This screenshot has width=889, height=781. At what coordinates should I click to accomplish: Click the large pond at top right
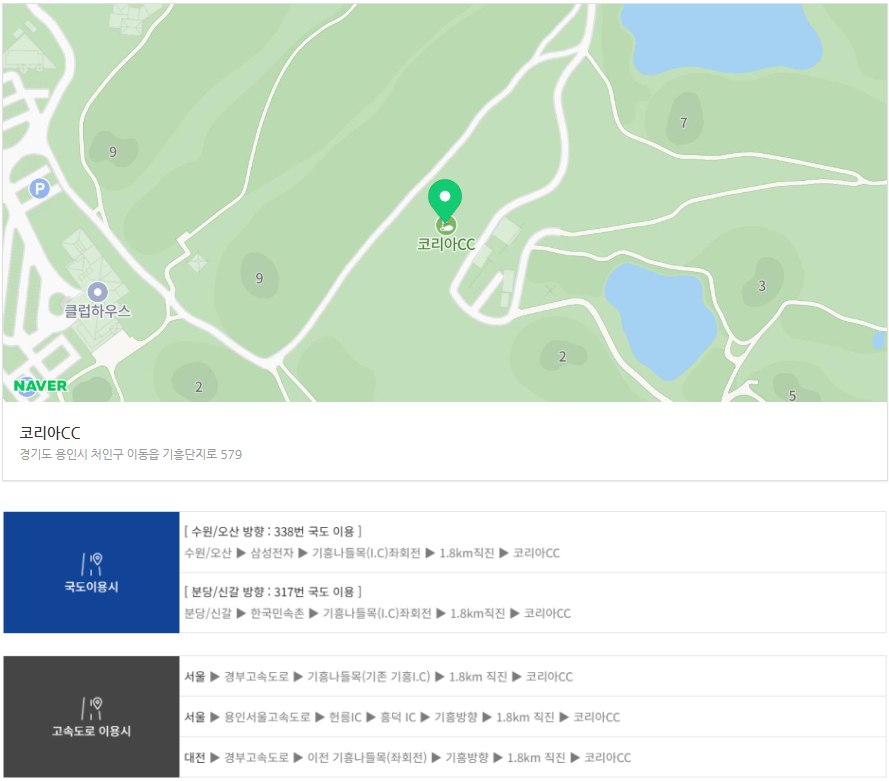pyautogui.click(x=719, y=40)
